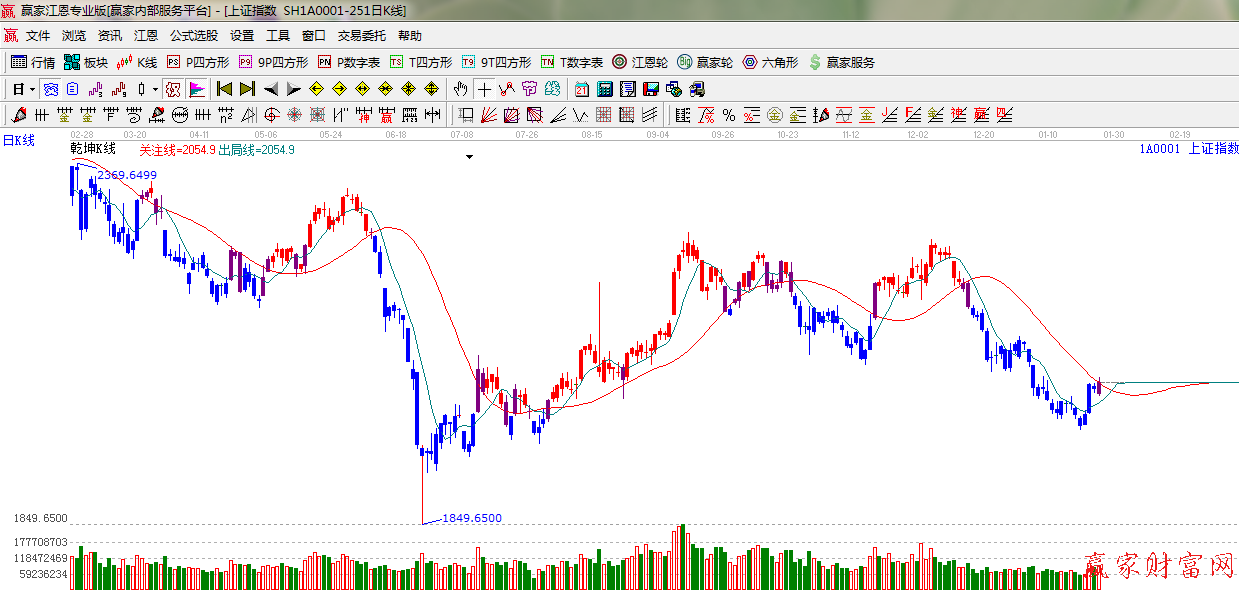Click the small black triangle above chart

[469, 157]
